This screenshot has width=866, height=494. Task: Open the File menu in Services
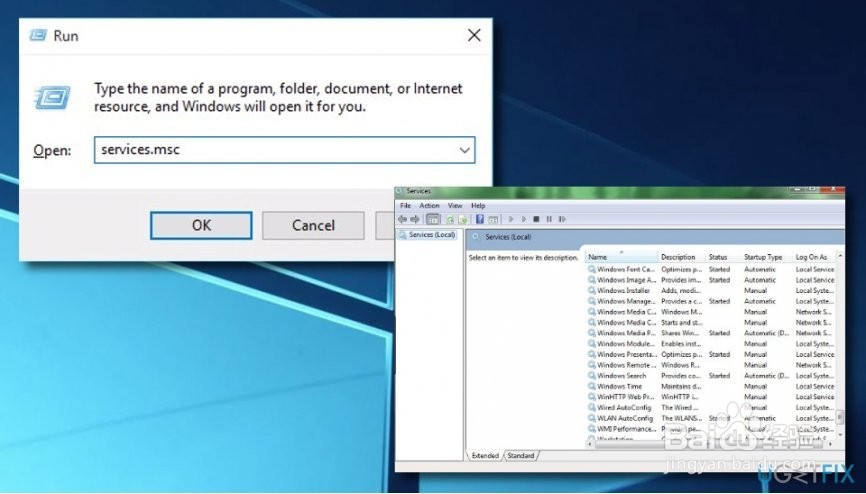point(405,206)
